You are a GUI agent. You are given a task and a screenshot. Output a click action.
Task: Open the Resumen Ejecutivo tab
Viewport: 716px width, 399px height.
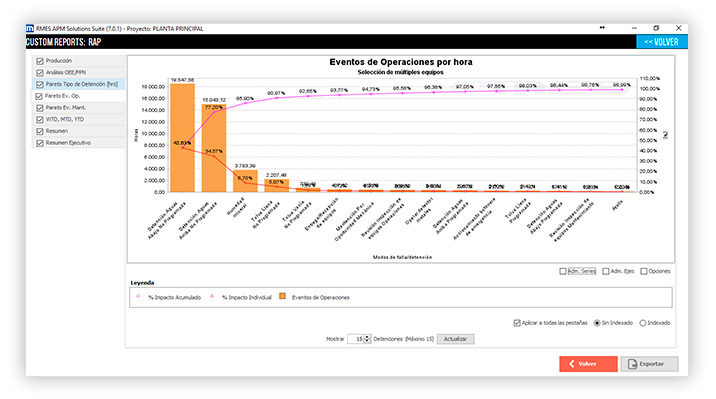[x=79, y=143]
